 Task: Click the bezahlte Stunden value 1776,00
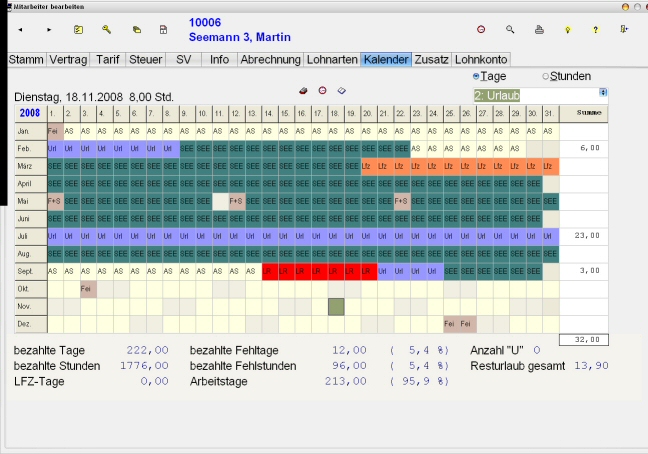(x=144, y=366)
